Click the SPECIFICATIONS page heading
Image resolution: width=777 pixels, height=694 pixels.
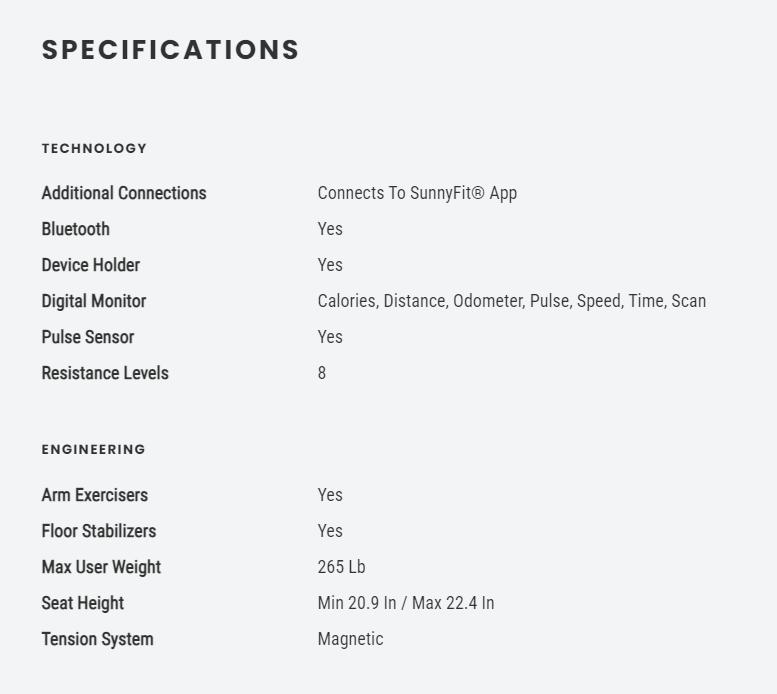(x=171, y=50)
